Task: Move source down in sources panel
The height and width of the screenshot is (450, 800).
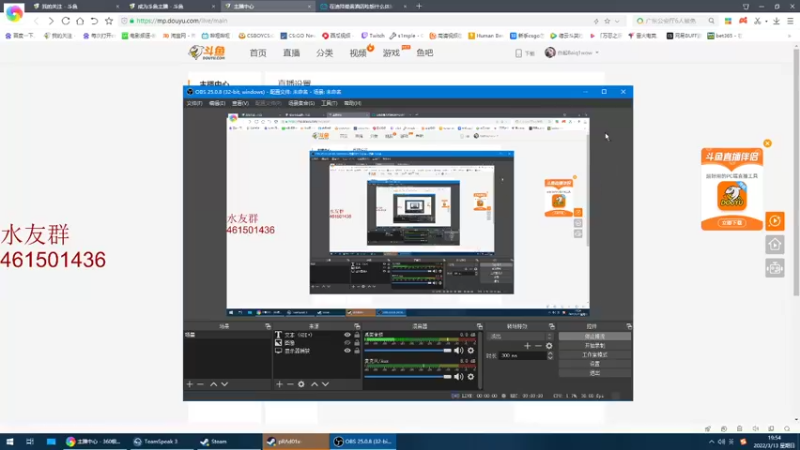Action: (x=326, y=384)
